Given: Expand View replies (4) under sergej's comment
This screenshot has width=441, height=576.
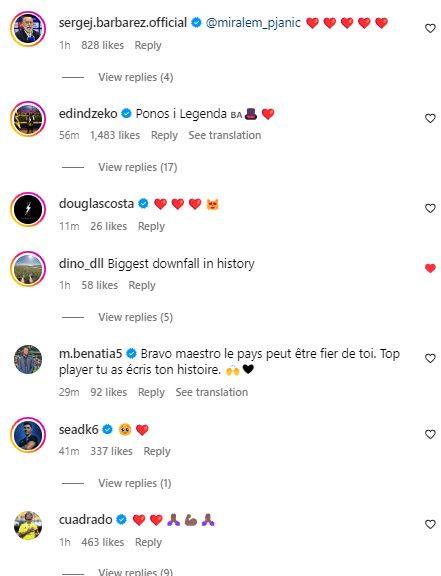Looking at the screenshot, I should point(136,77).
